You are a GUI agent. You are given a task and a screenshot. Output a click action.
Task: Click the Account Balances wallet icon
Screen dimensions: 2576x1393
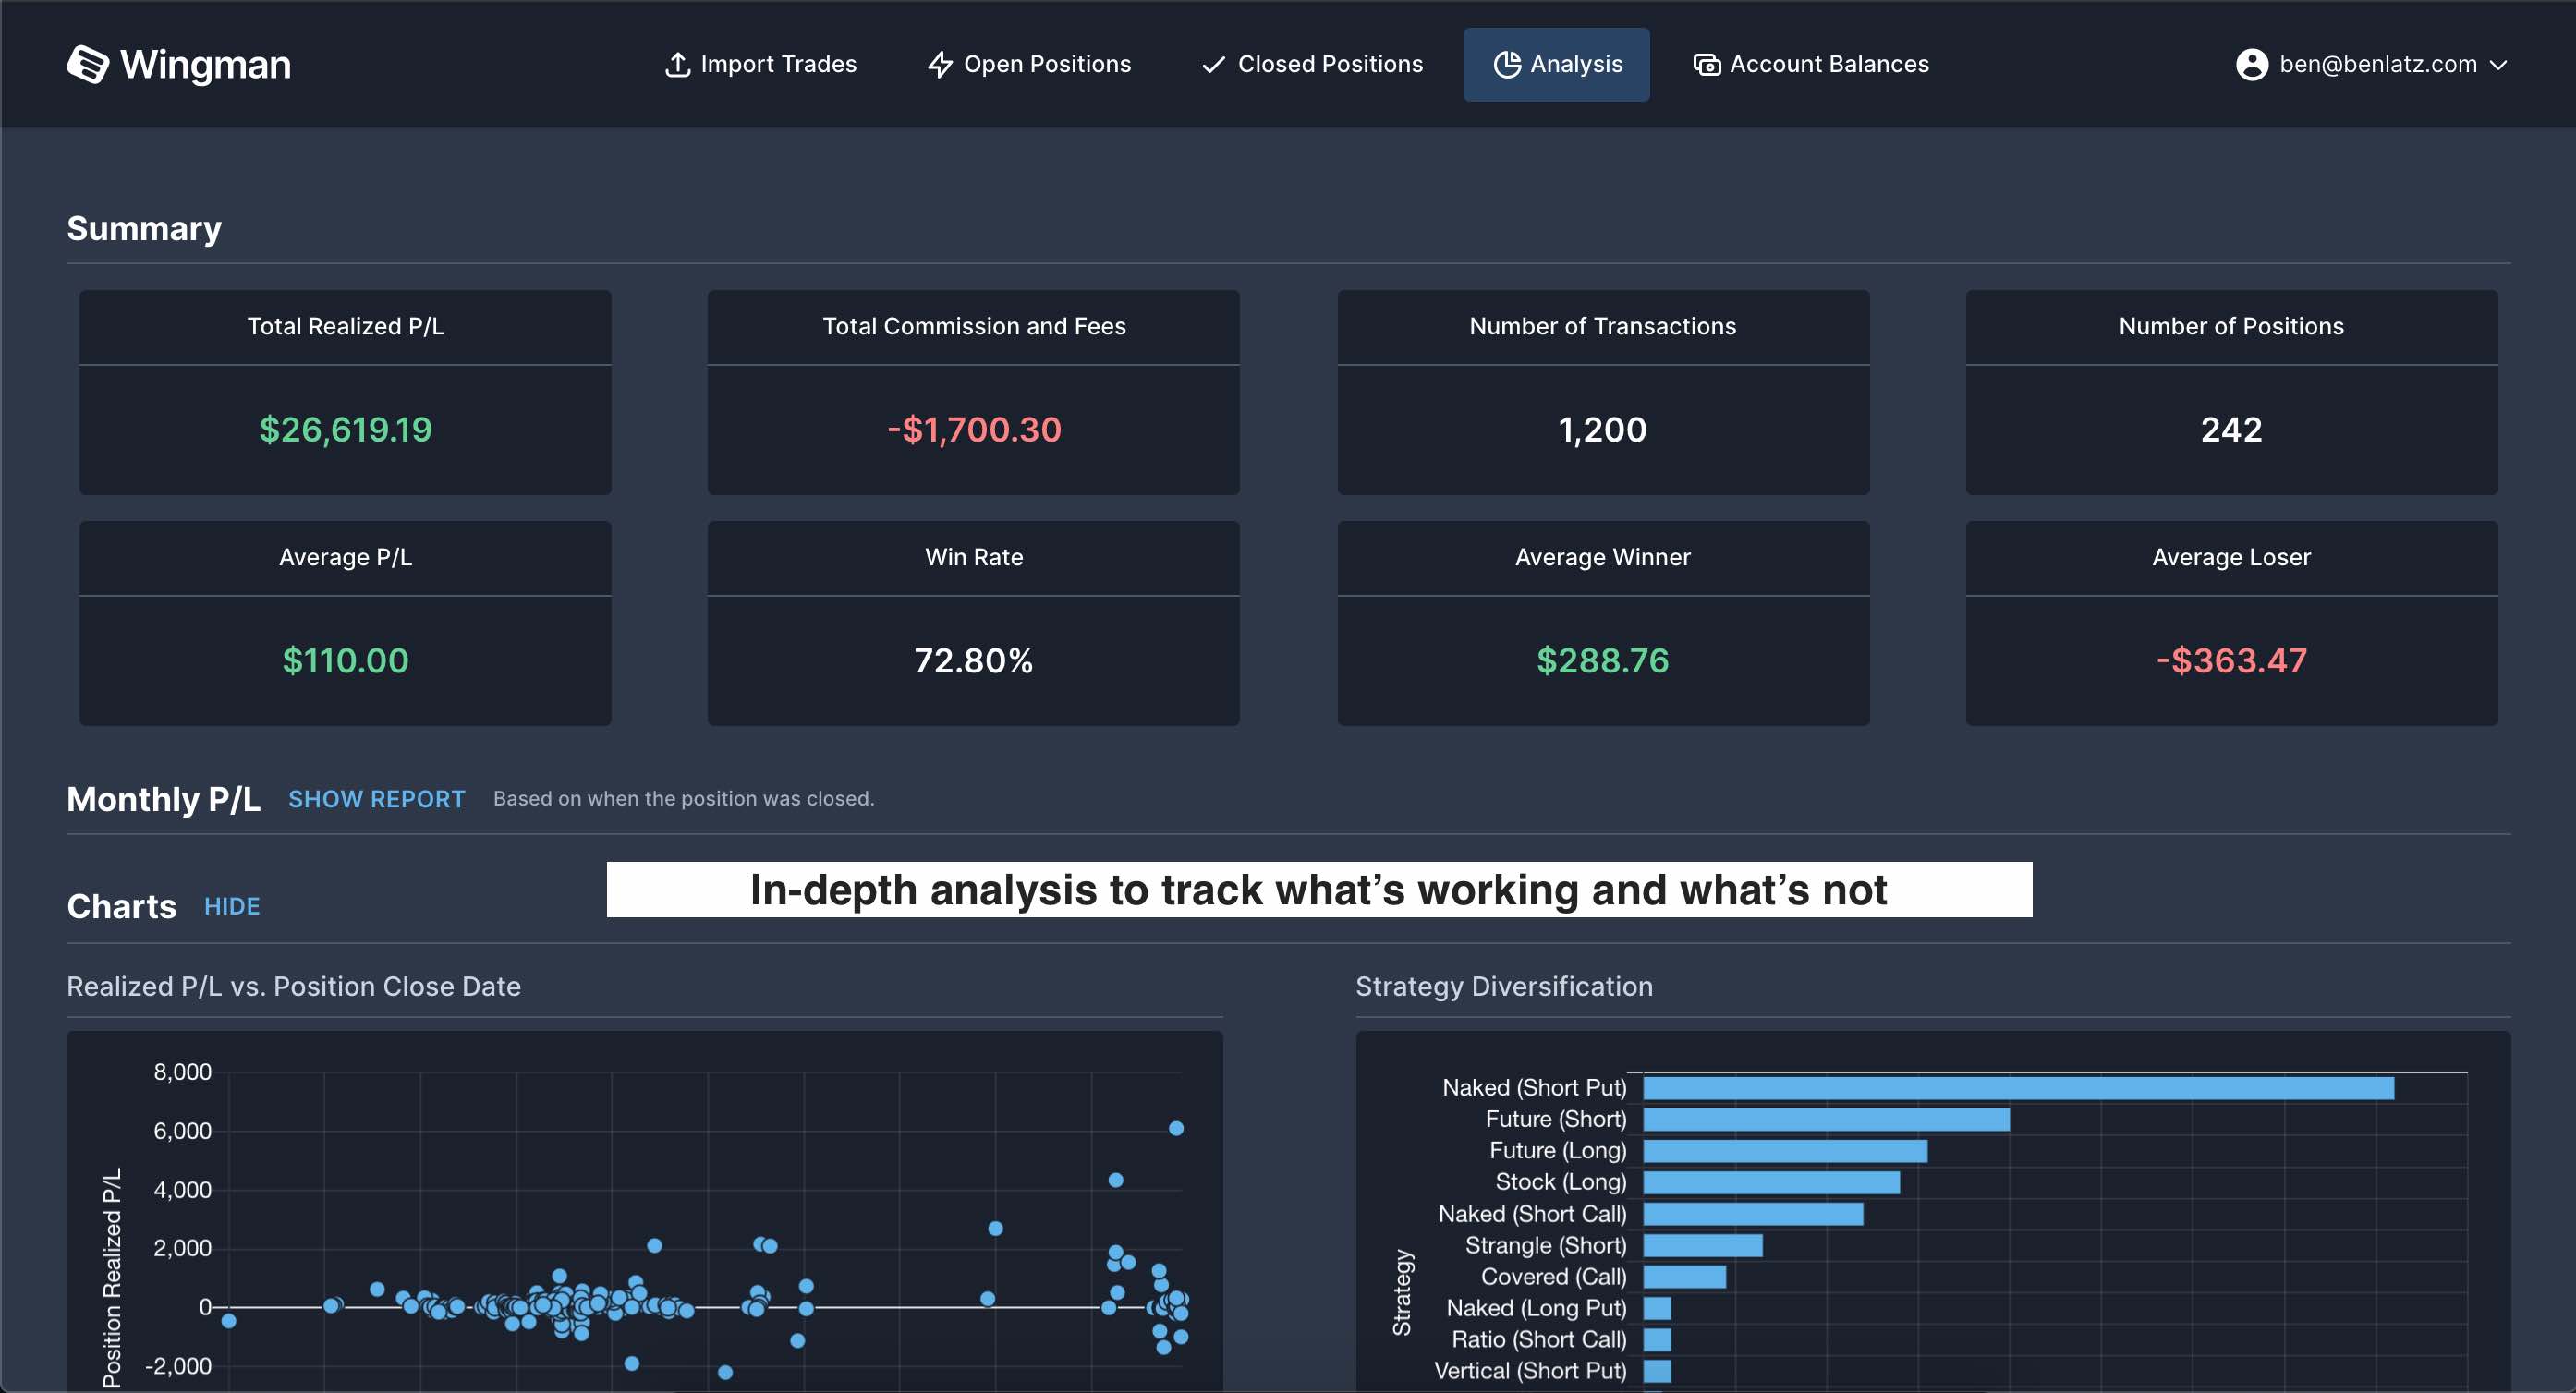point(1706,64)
